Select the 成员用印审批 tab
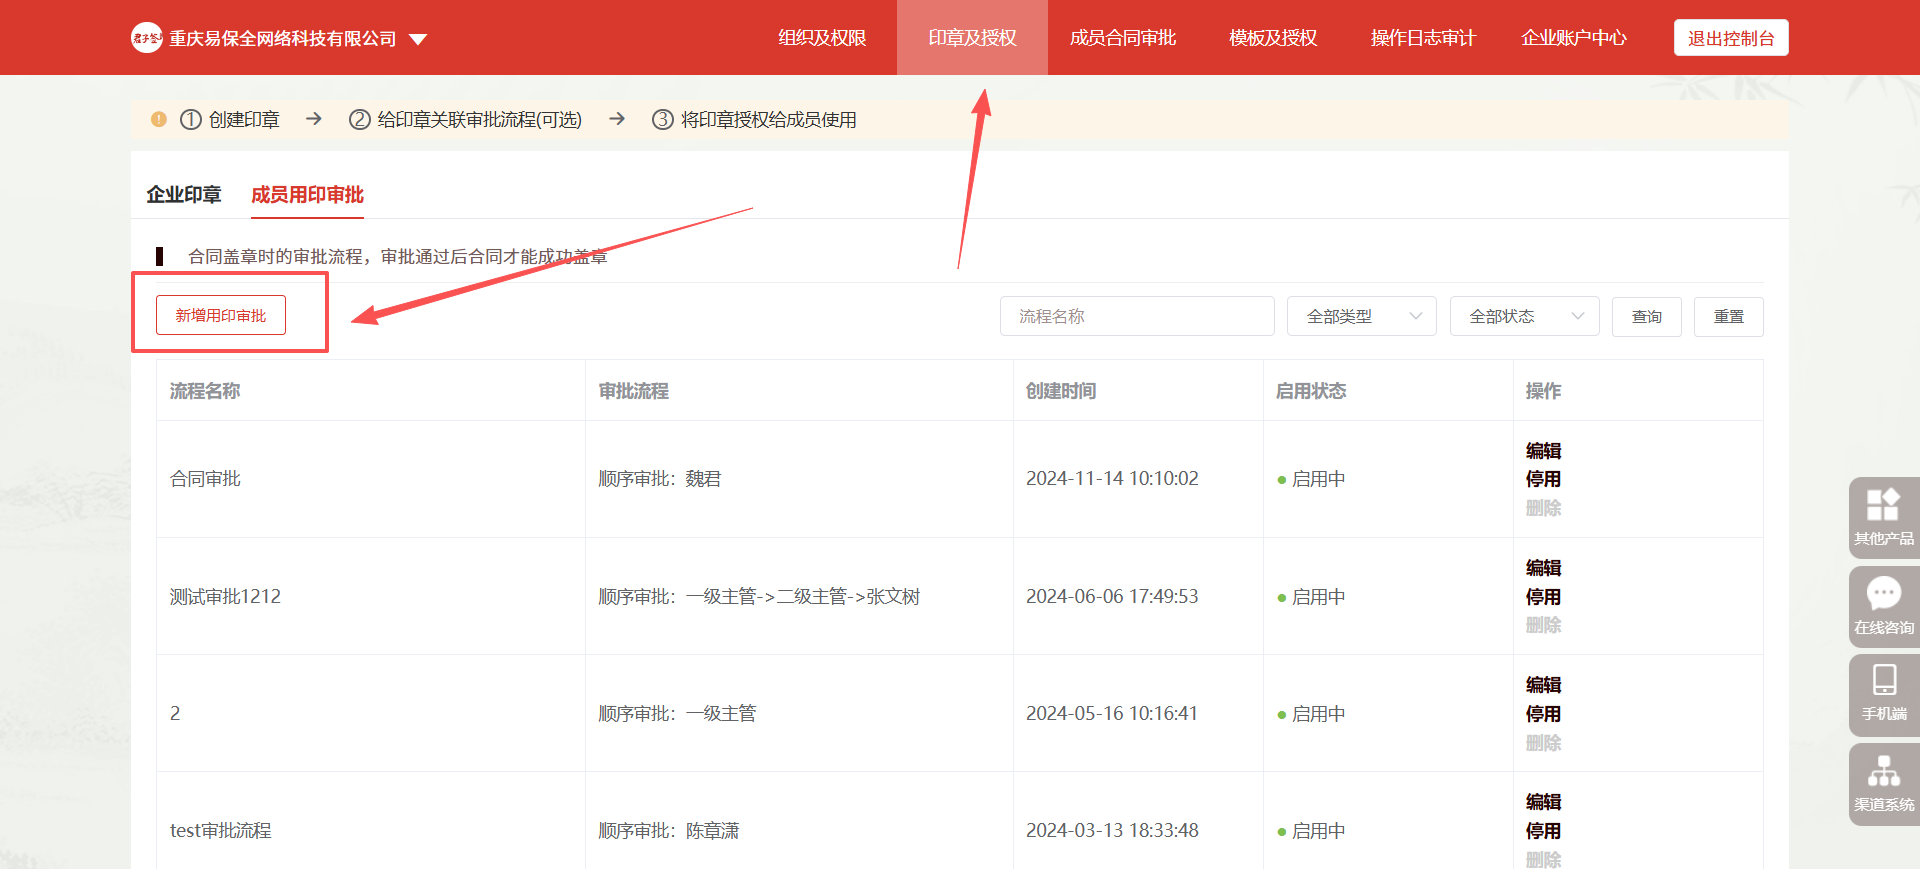Viewport: 1920px width, 869px height. [307, 195]
